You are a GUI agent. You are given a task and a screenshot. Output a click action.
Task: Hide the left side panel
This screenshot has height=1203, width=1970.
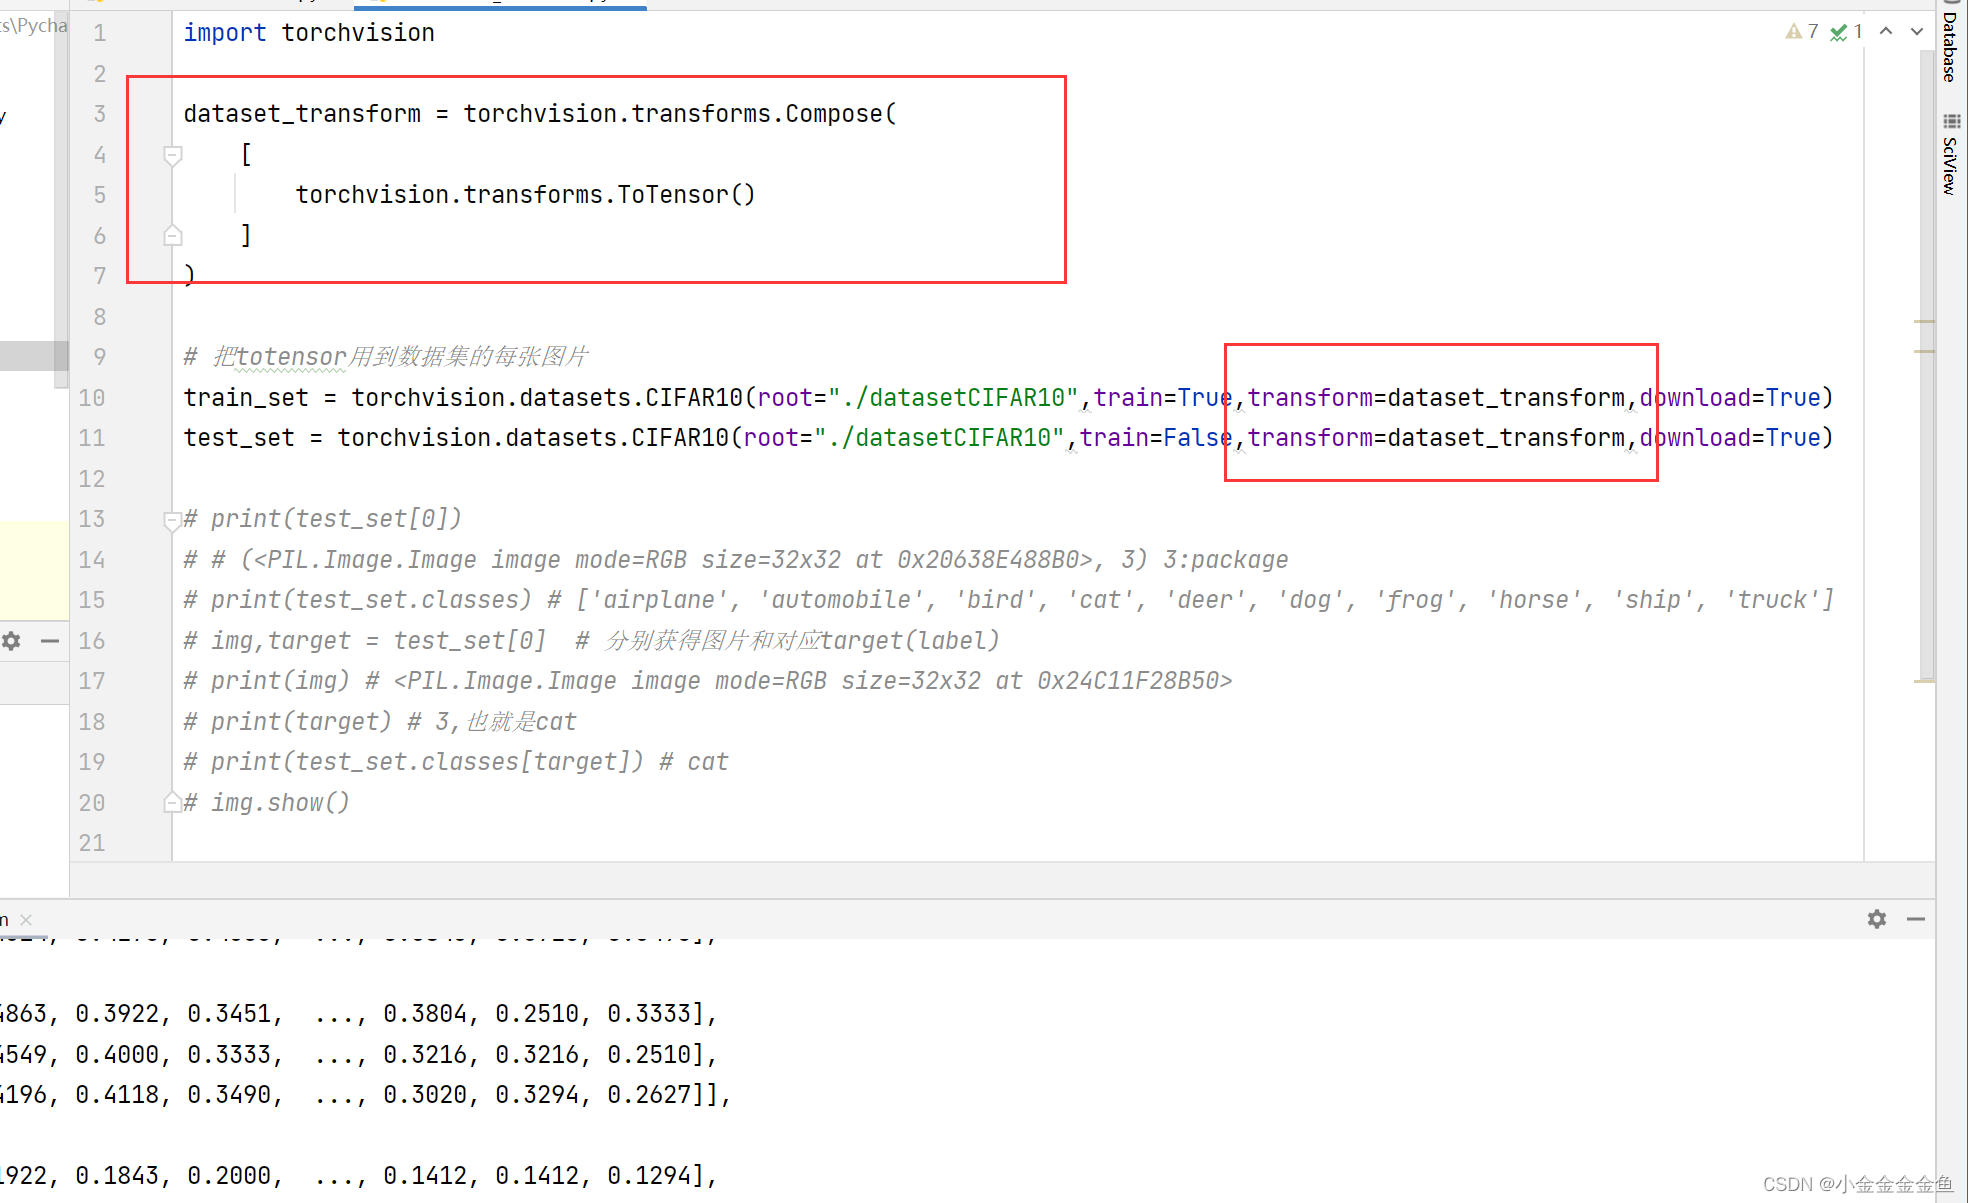click(x=50, y=641)
